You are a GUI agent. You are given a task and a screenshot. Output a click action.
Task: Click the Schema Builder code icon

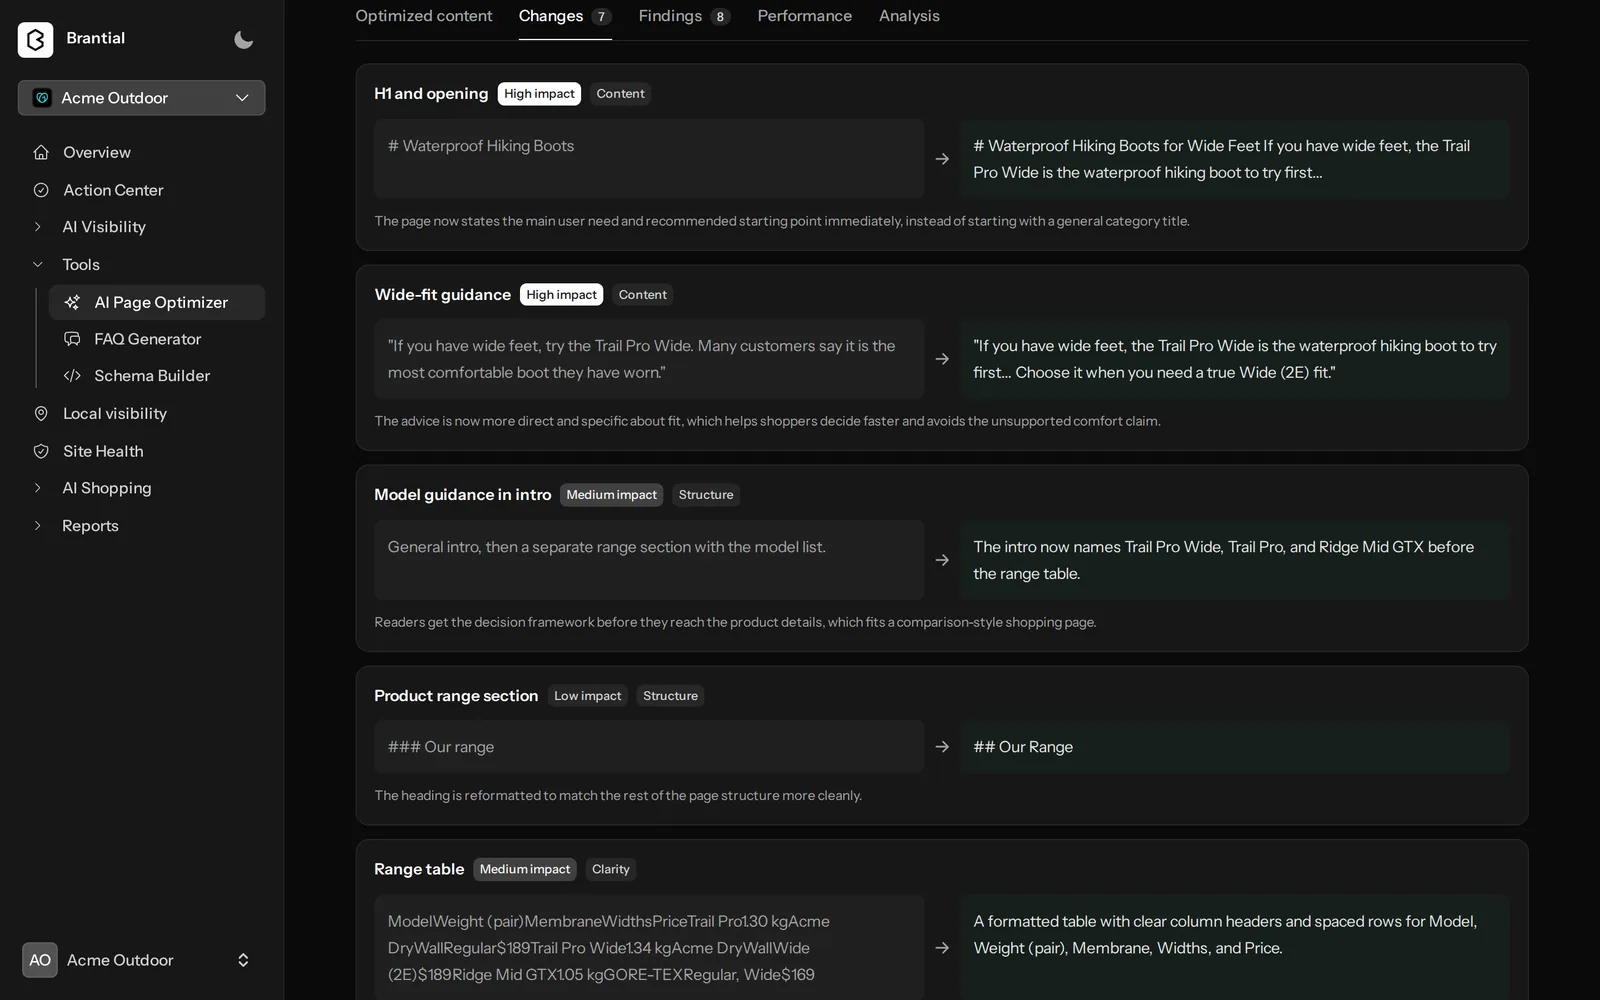72,376
